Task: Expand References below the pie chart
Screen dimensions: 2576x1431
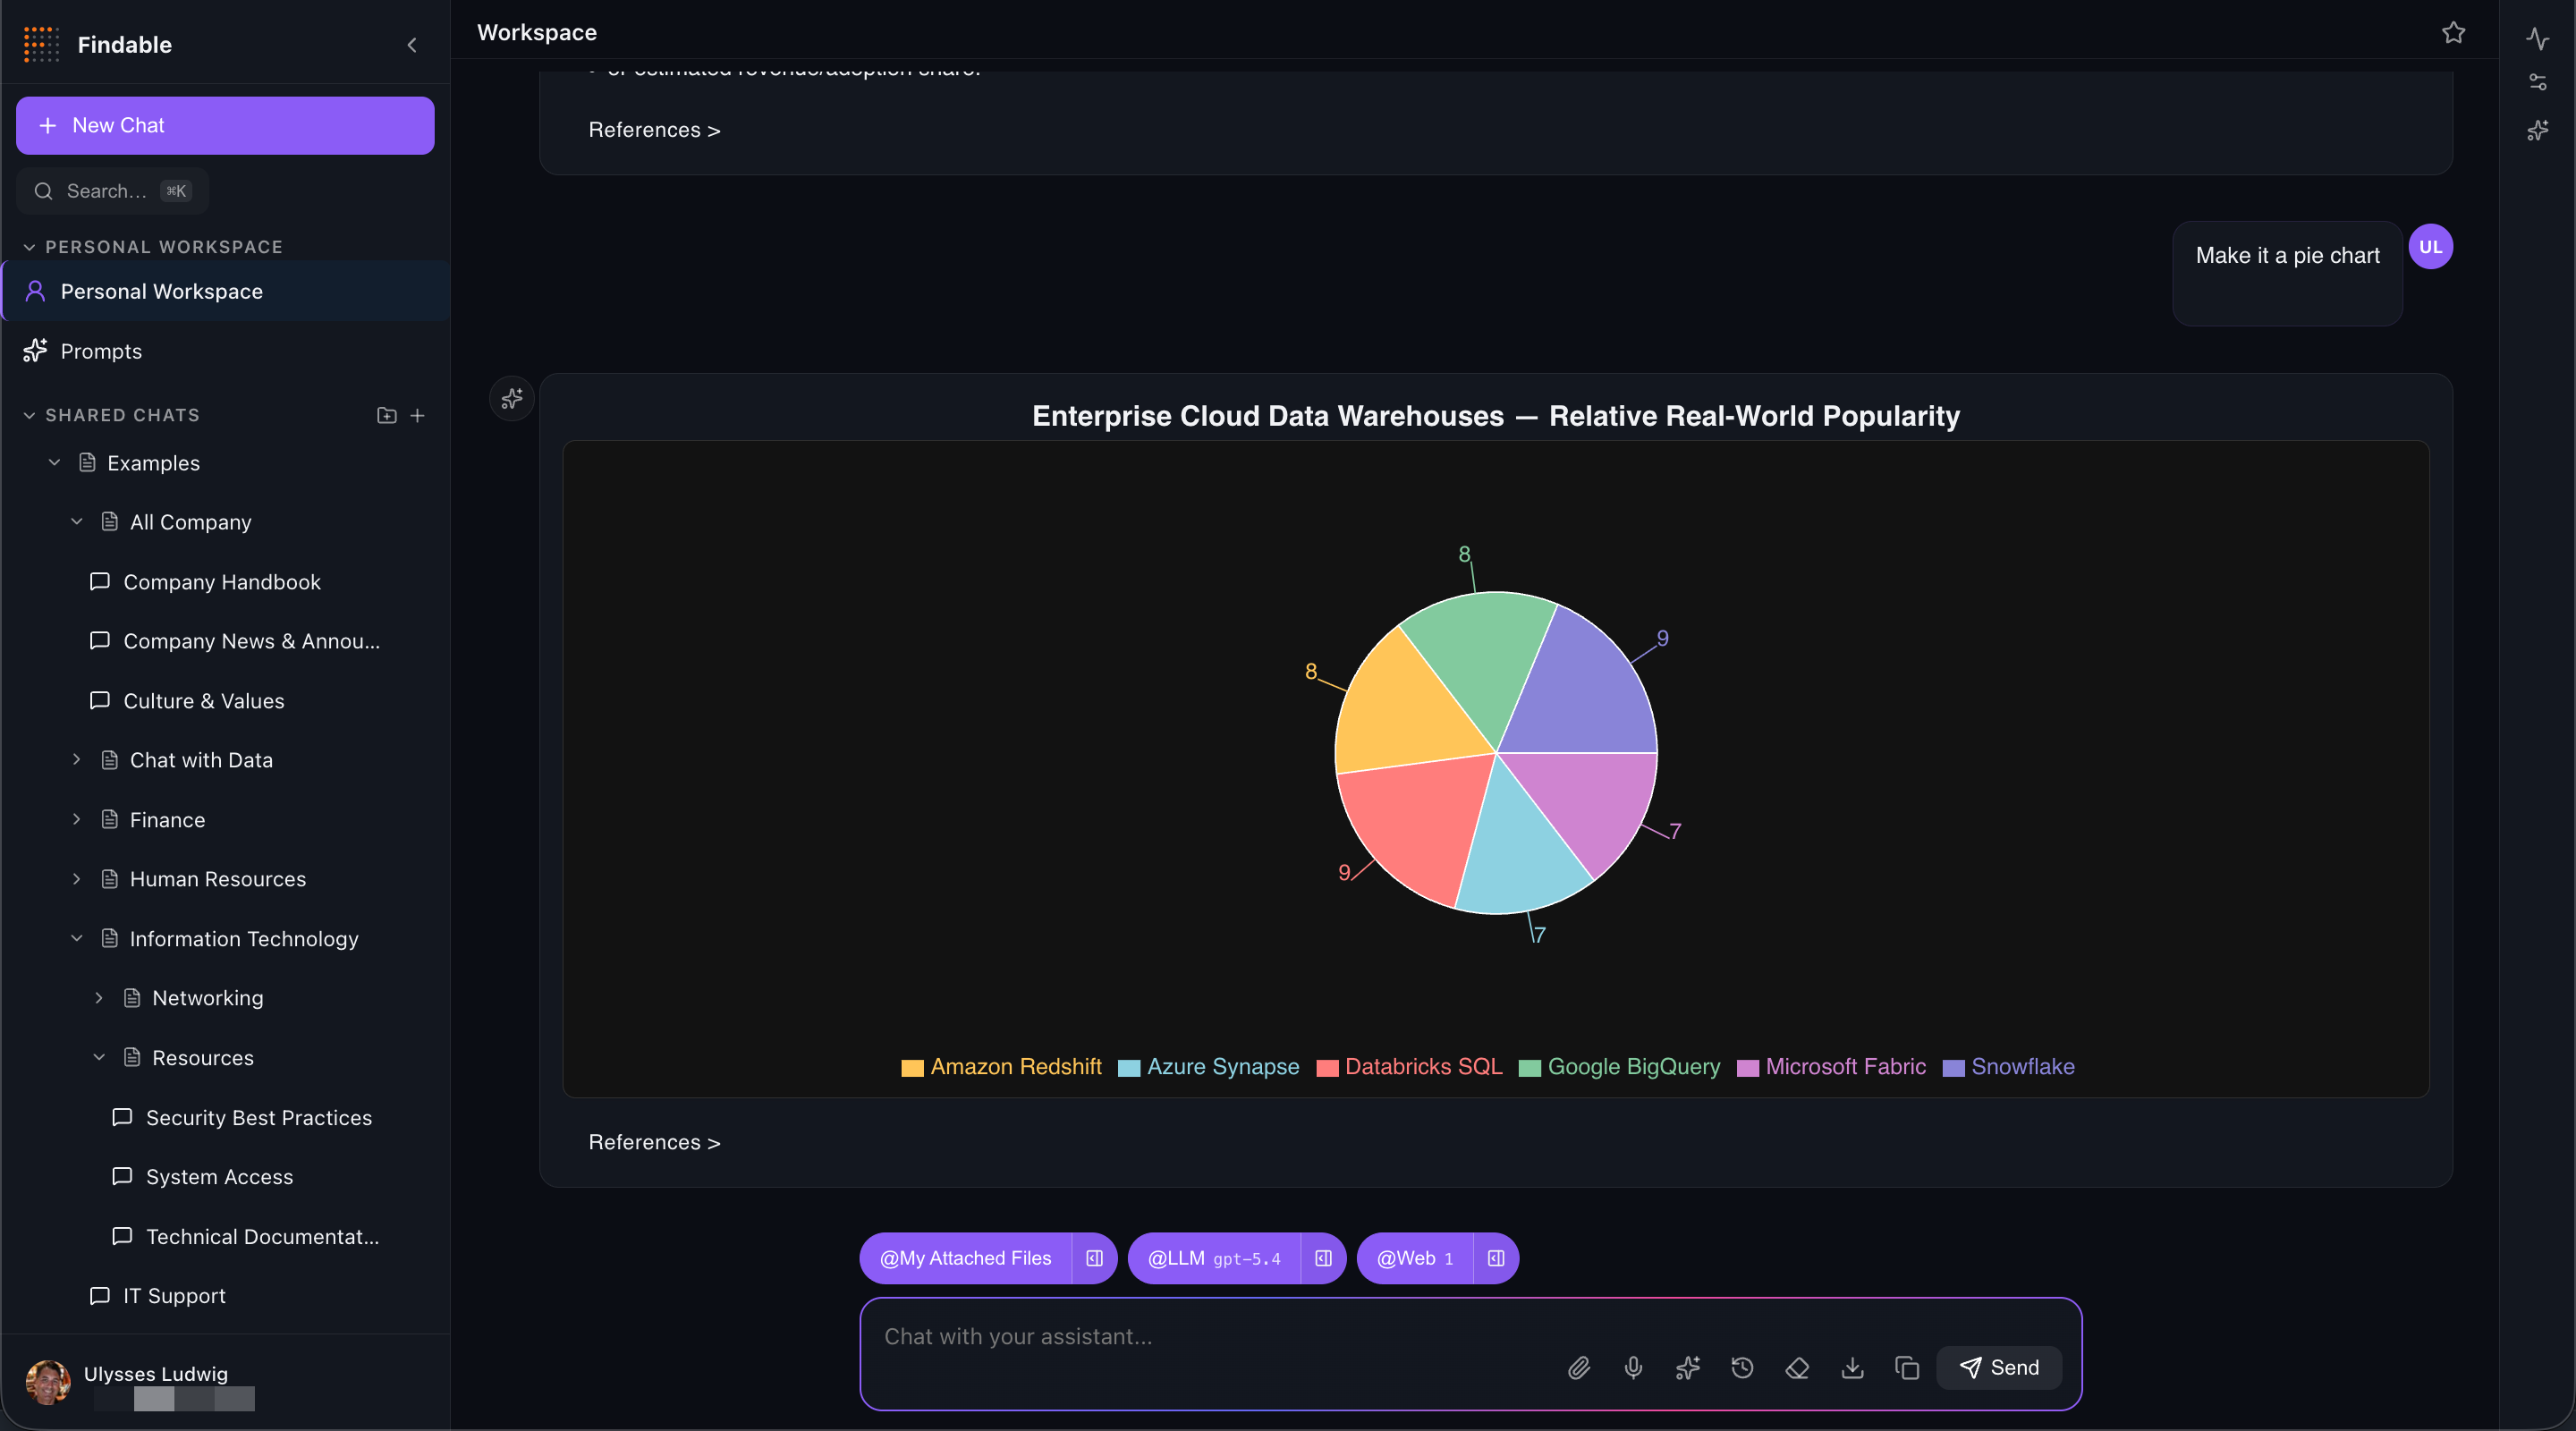Action: coord(654,1142)
